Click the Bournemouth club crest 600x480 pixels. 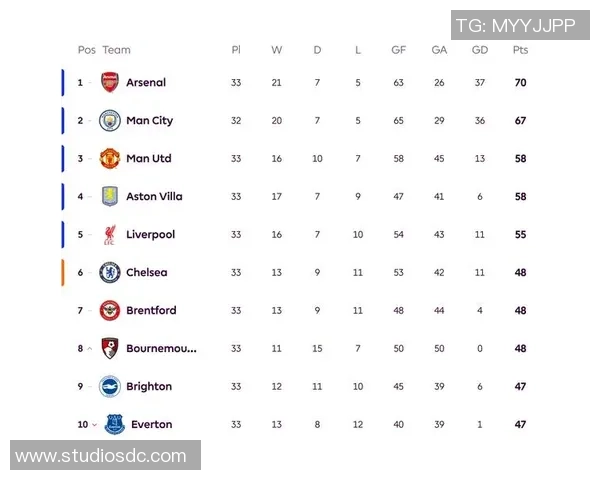[110, 348]
